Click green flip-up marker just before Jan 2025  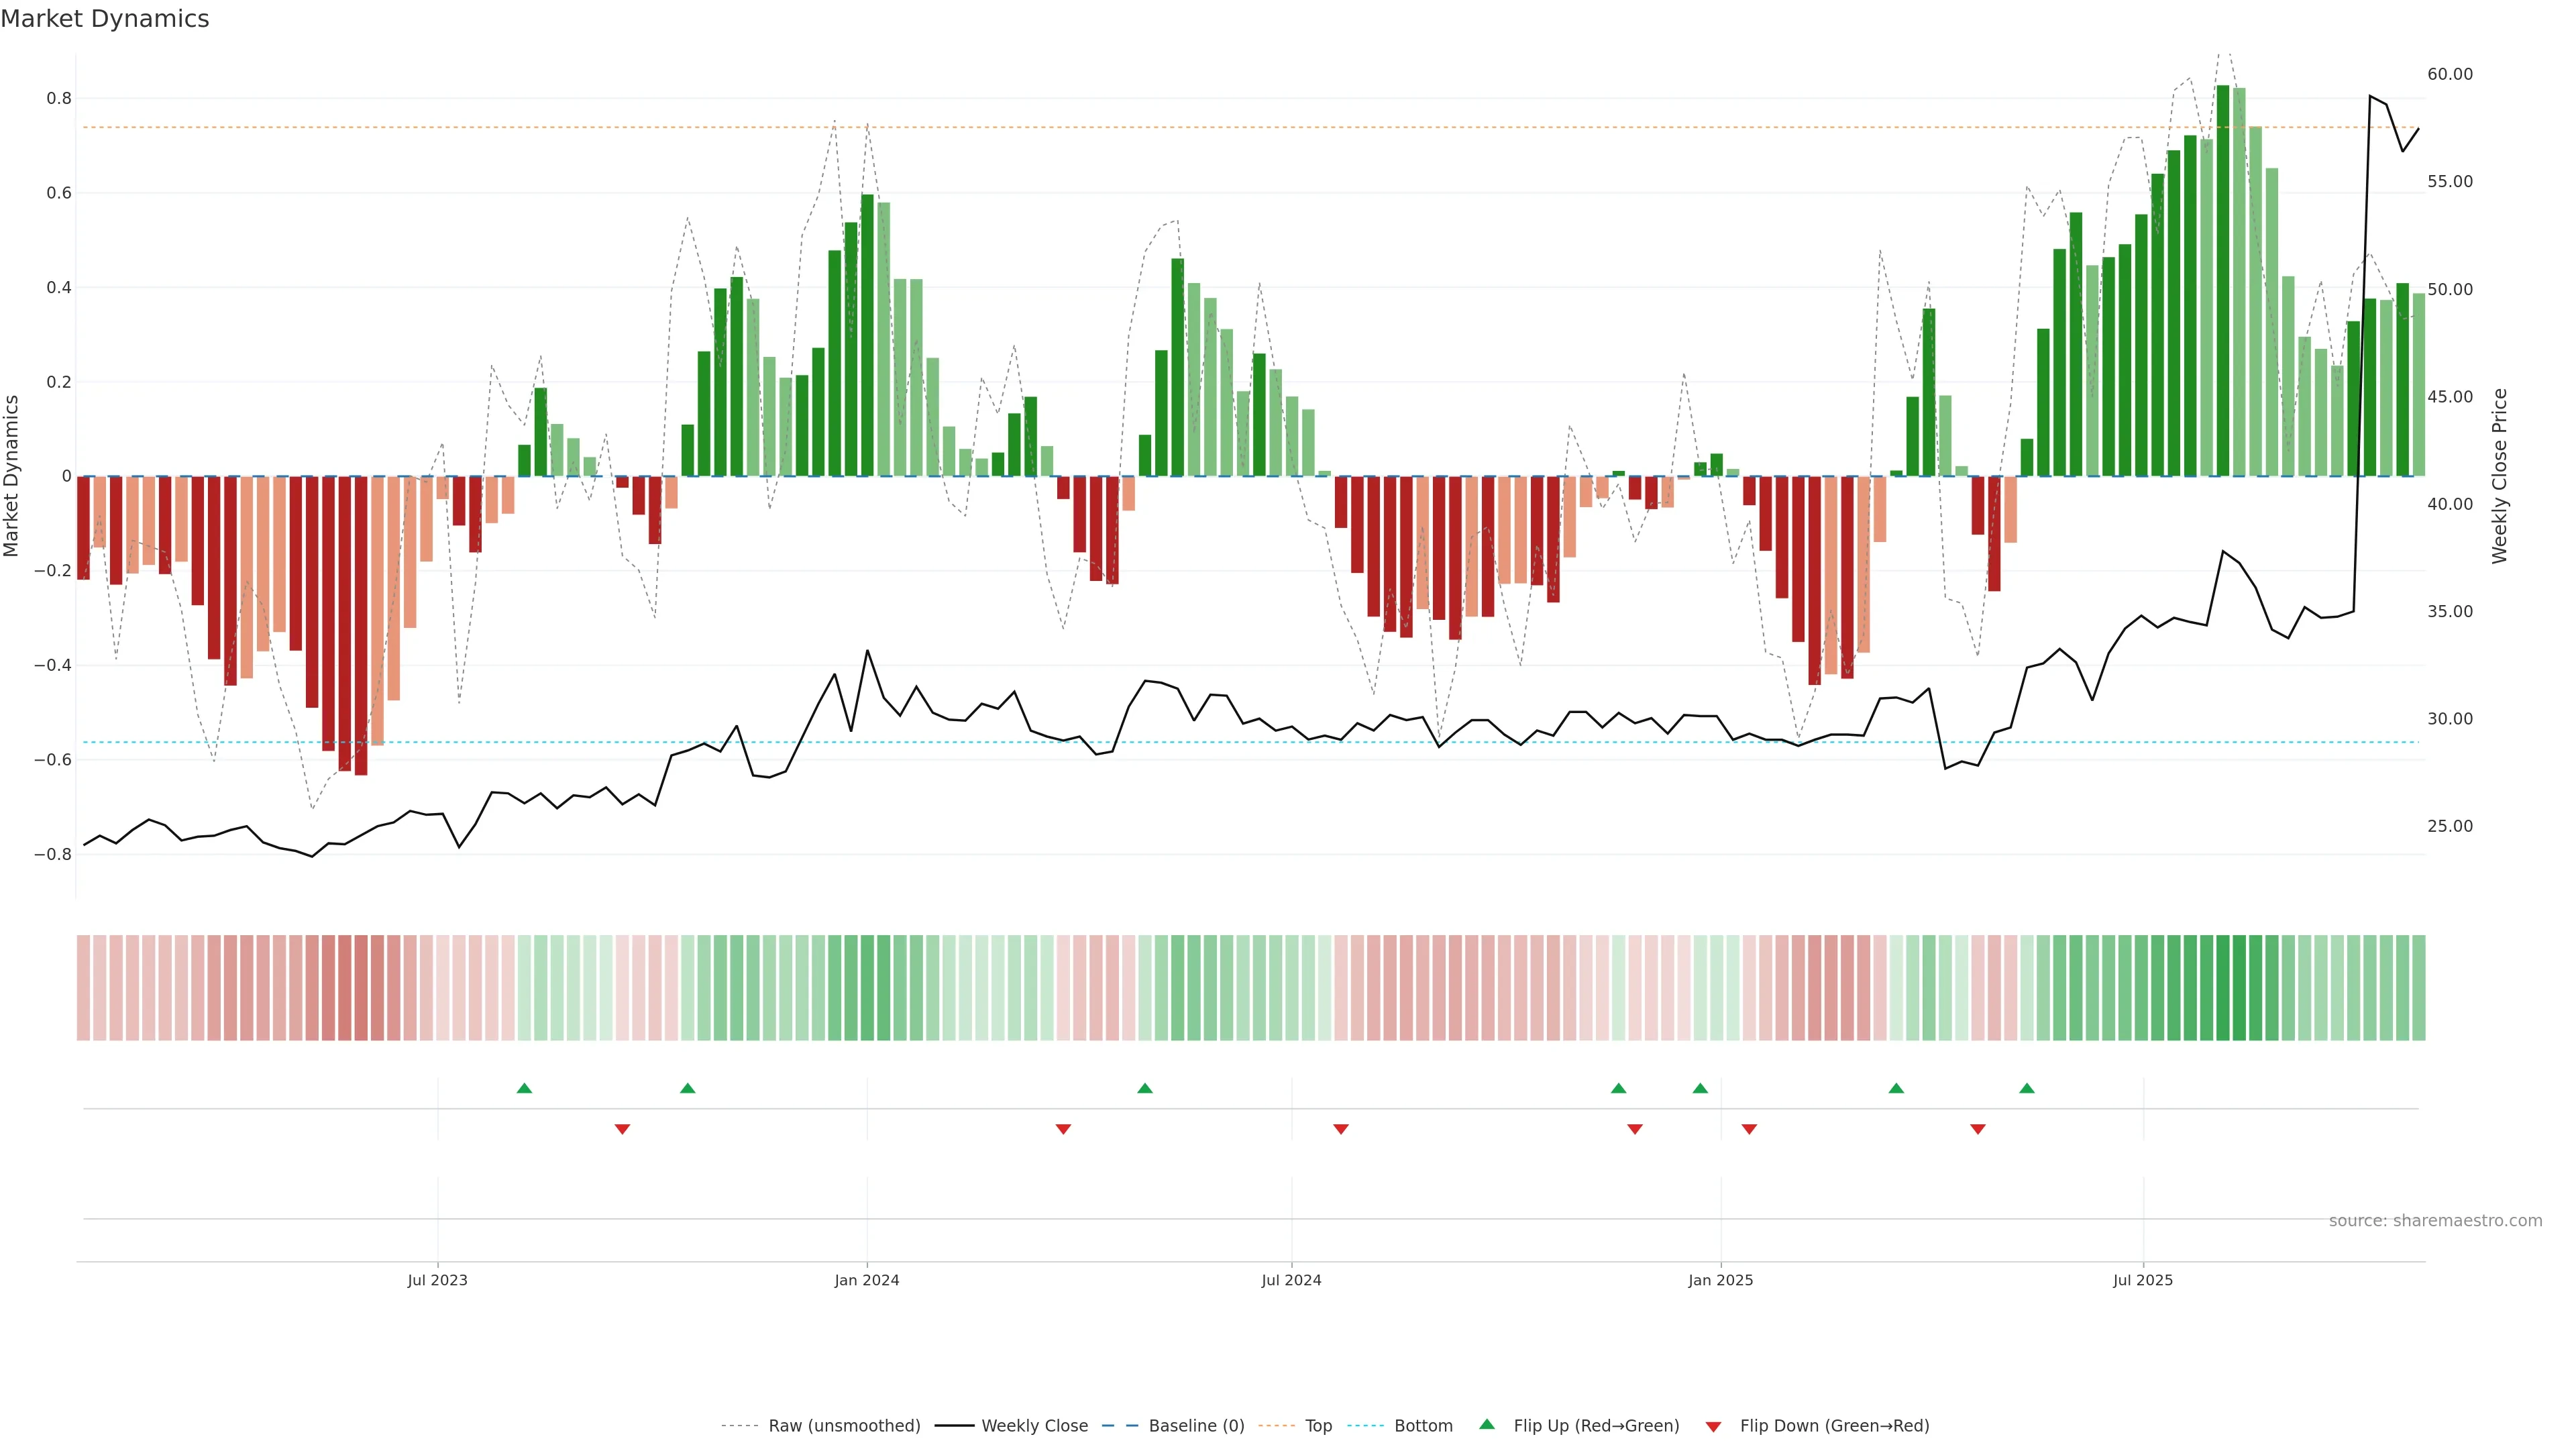(1700, 1088)
